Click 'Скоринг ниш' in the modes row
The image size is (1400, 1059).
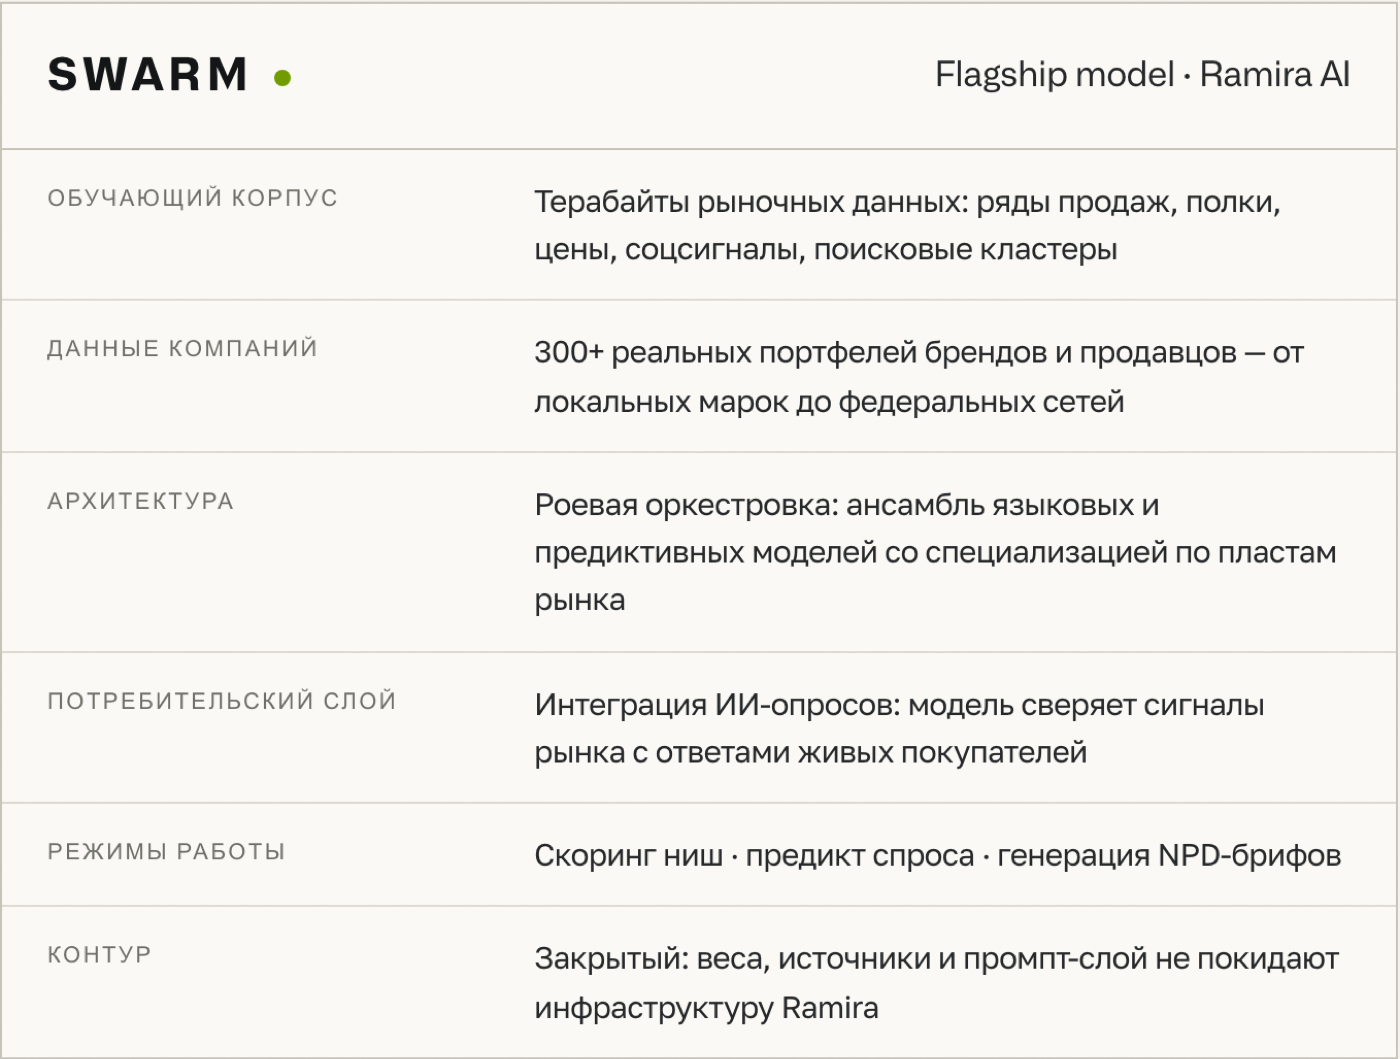point(628,856)
